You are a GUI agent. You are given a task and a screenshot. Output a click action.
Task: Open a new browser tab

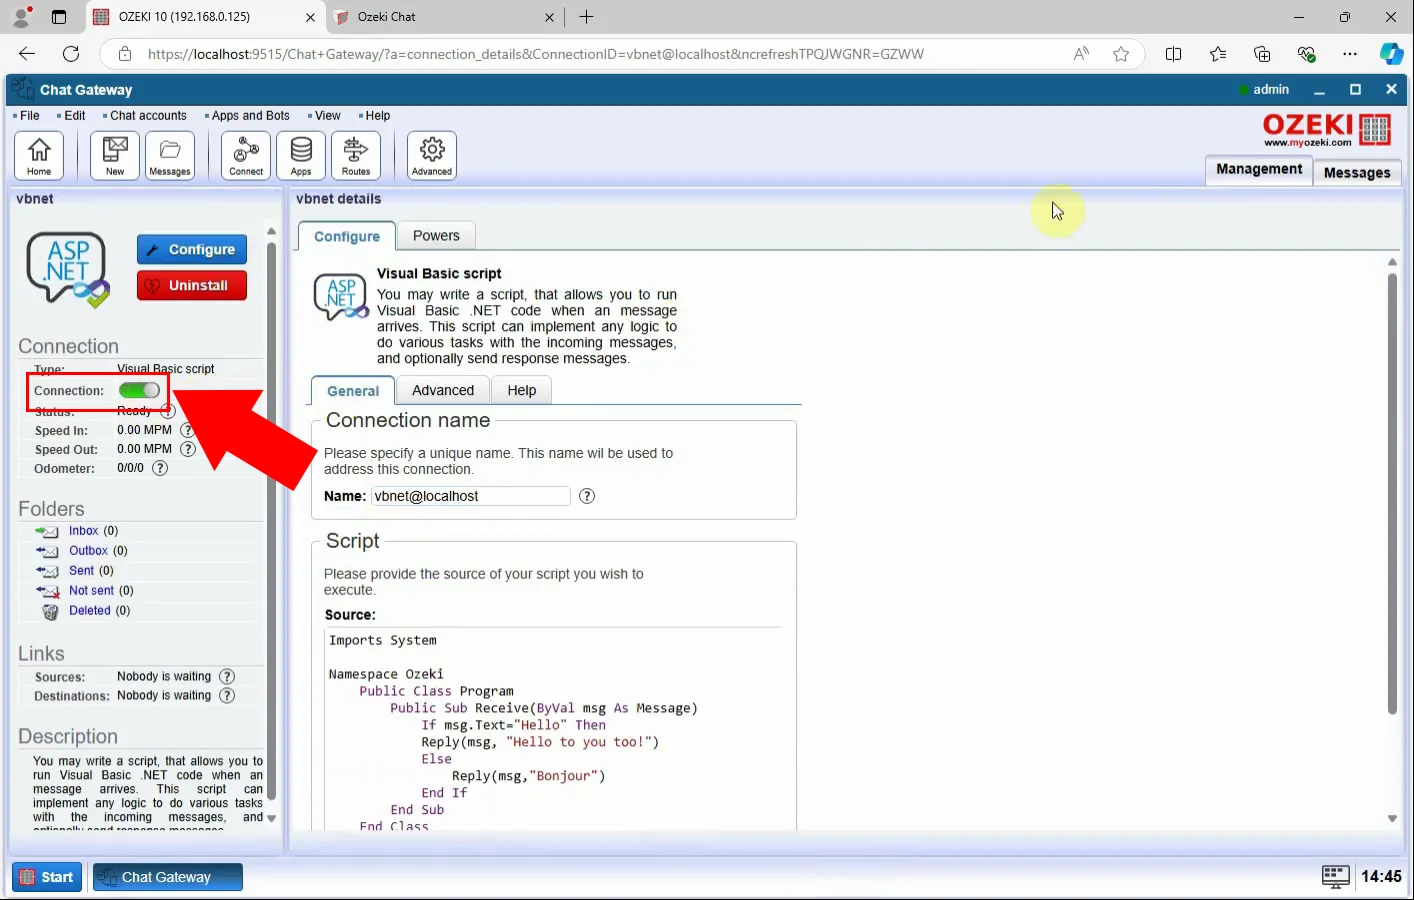[587, 17]
